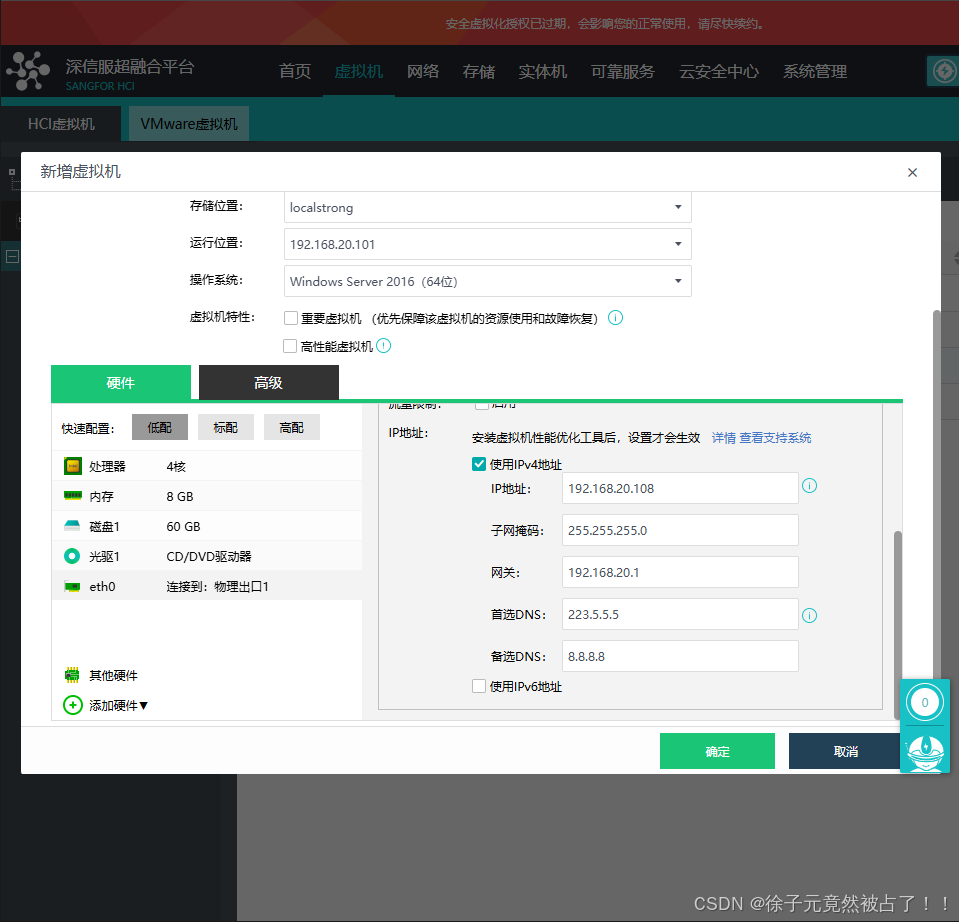This screenshot has width=959, height=922.
Task: Open info tip next to 重要虚拟机
Action: click(615, 318)
